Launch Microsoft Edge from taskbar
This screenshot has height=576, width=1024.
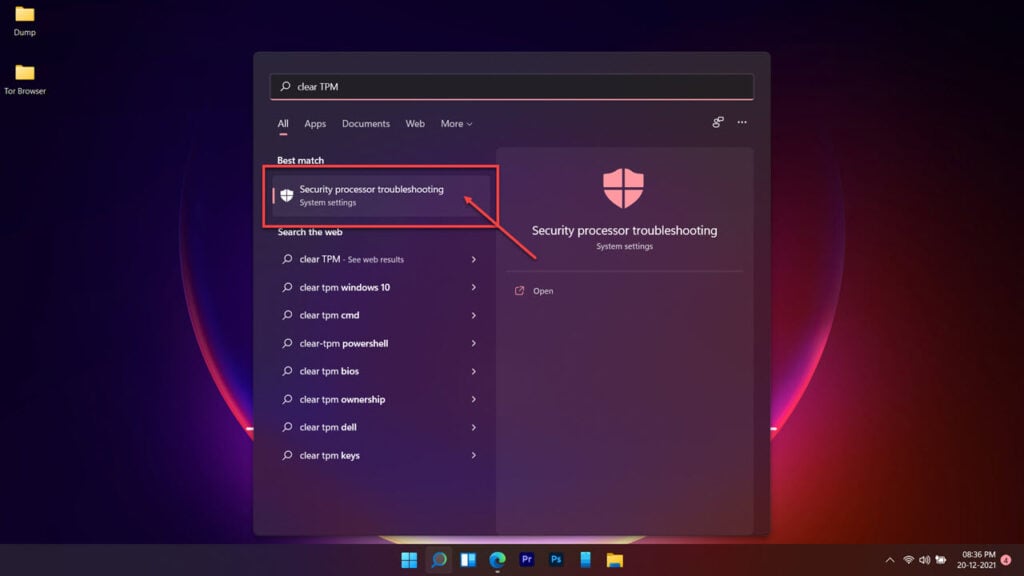pos(498,560)
